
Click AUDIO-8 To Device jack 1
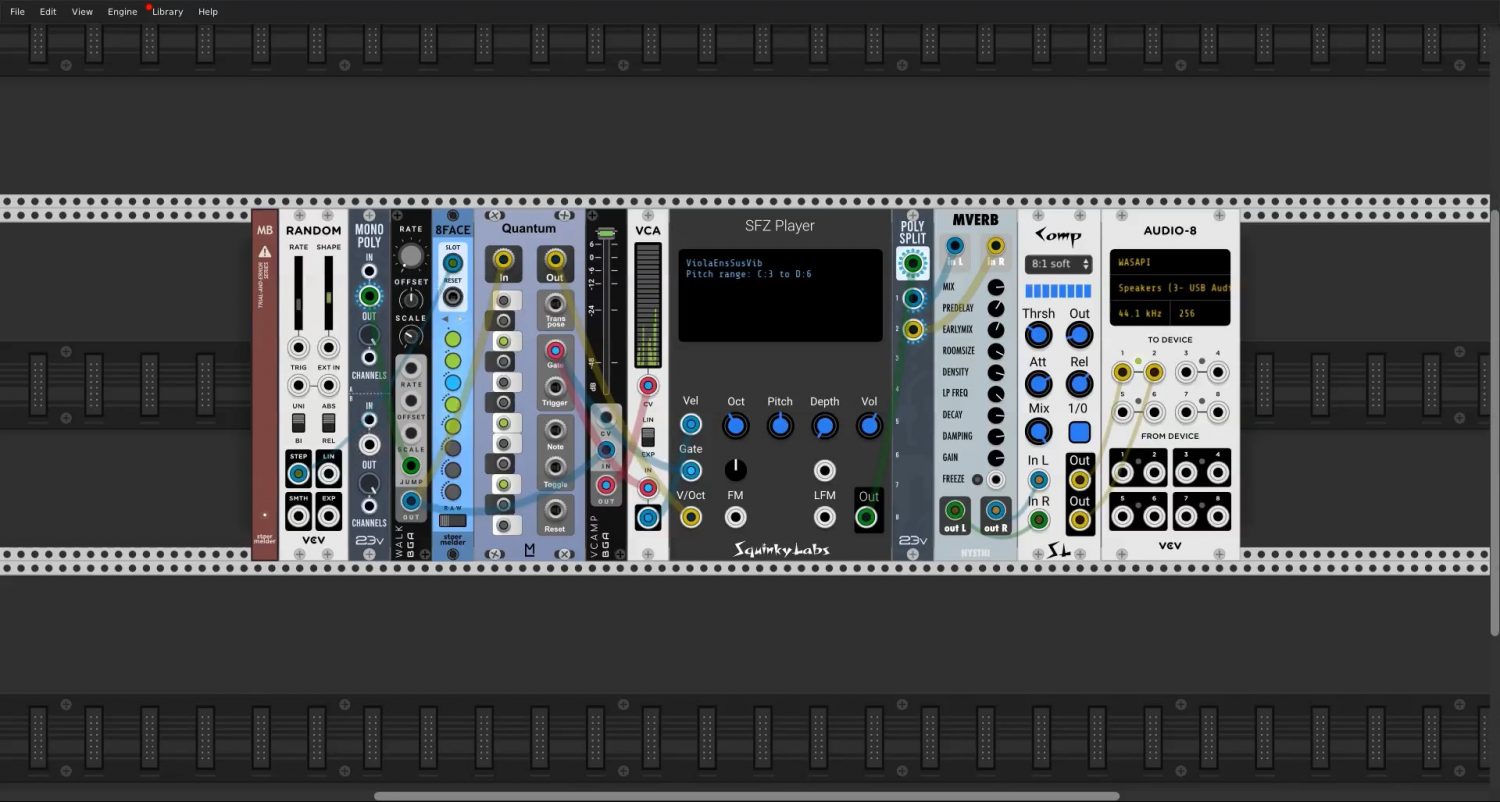click(x=1123, y=372)
